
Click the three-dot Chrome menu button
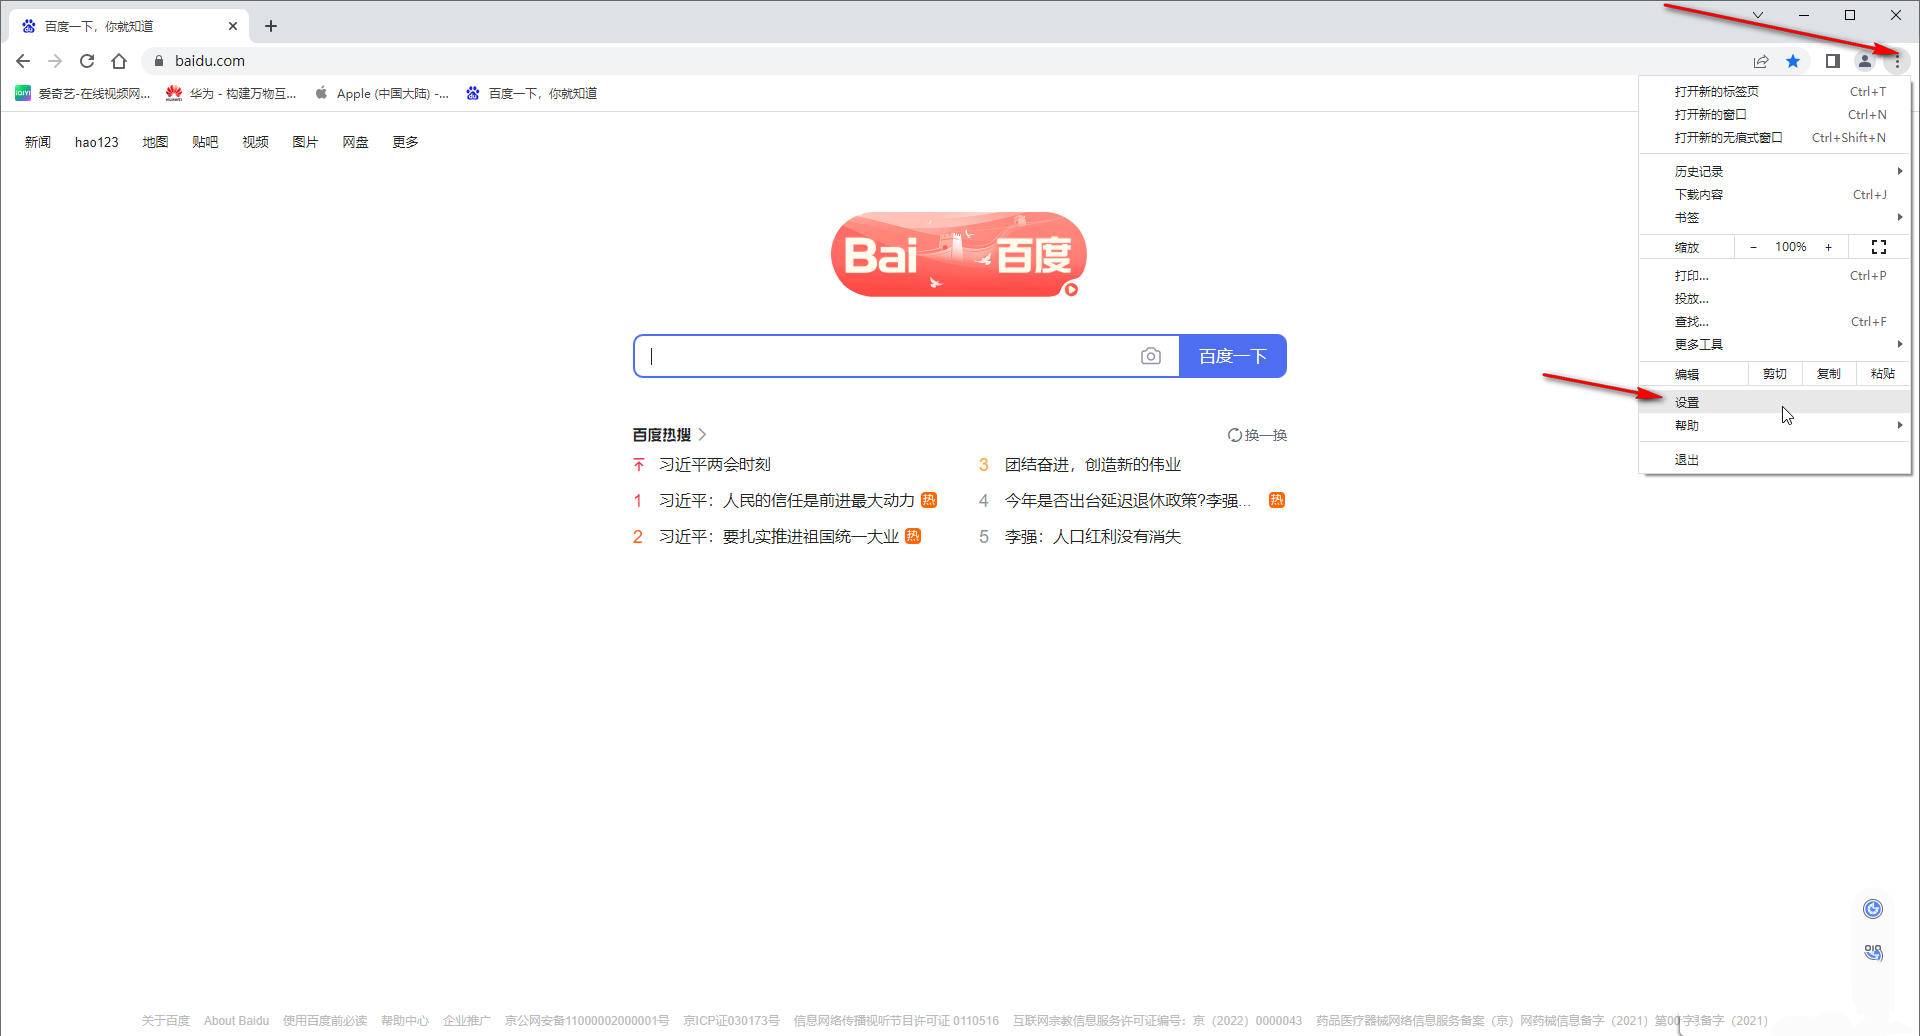pos(1897,61)
